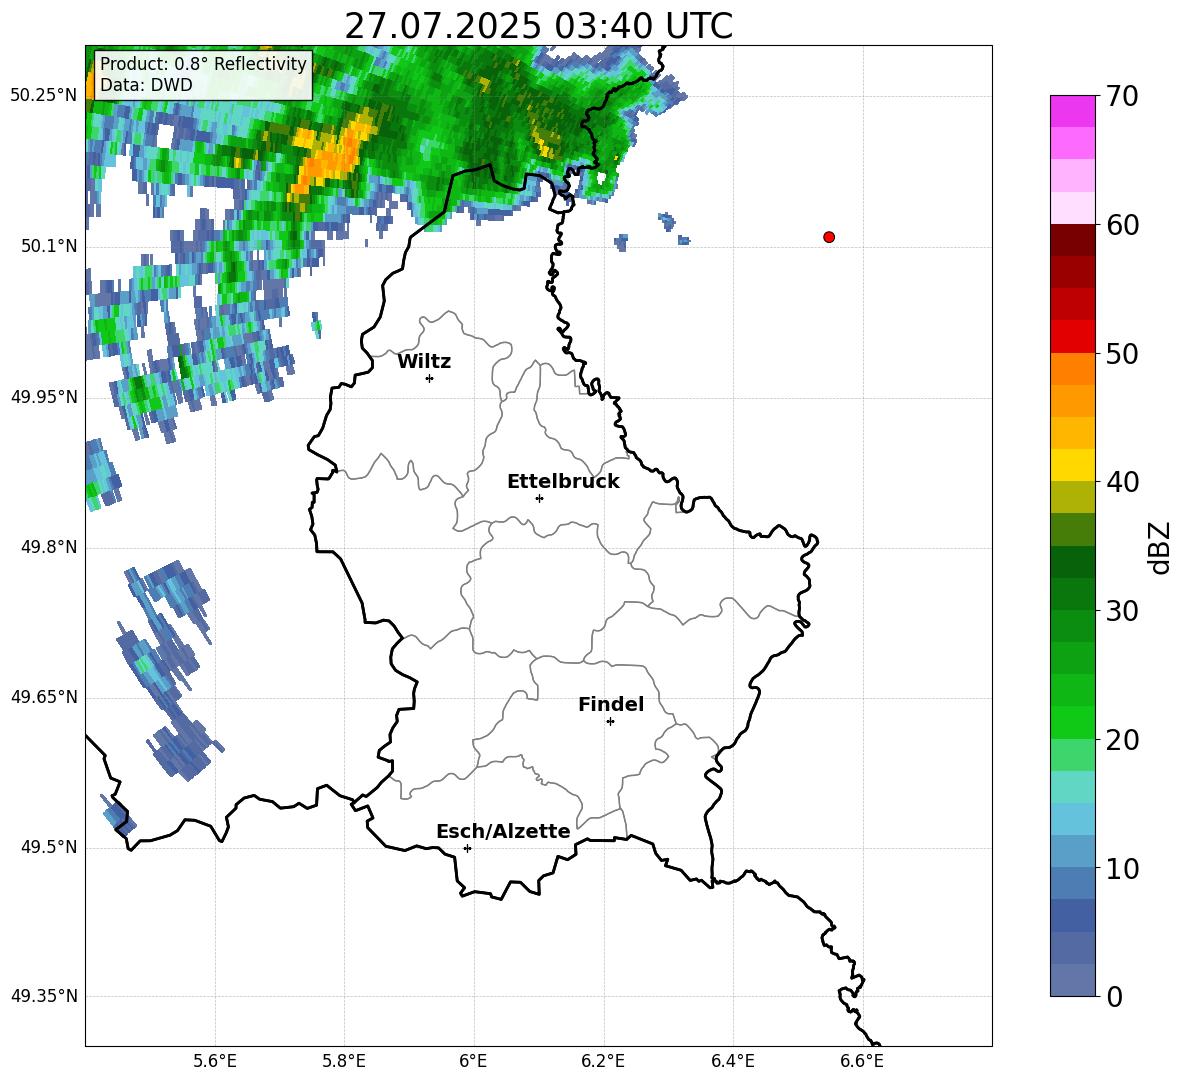Click the yellow colorbar swatch at 40
Screen dimensions: 1184x1081
[x=1072, y=465]
